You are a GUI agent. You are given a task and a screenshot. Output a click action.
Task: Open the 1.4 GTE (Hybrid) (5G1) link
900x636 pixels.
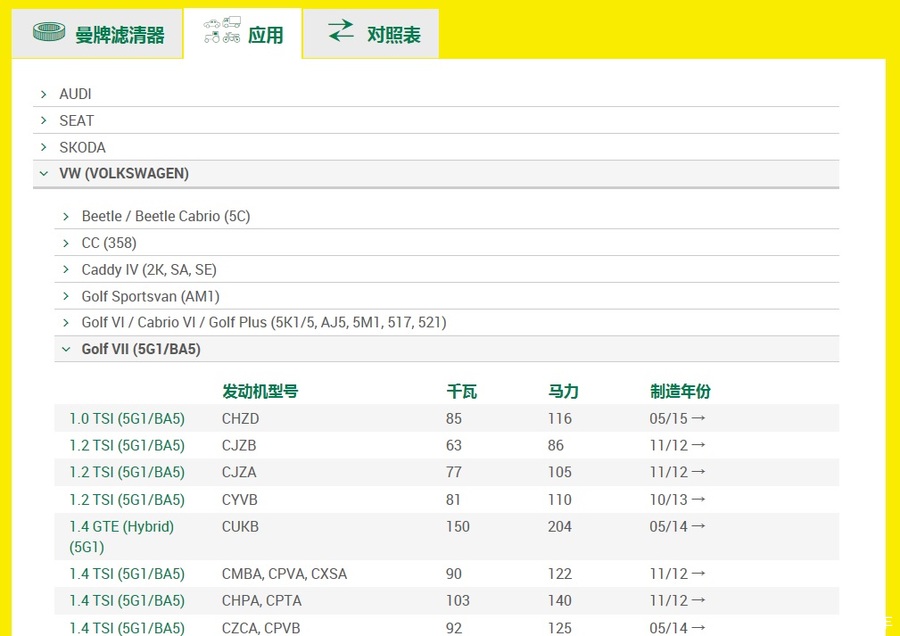click(x=122, y=537)
